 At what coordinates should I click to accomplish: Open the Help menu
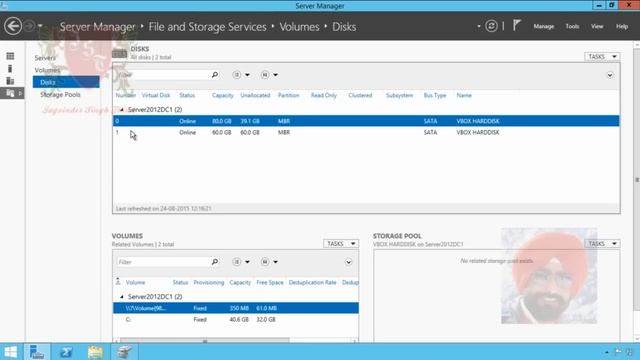(x=622, y=27)
